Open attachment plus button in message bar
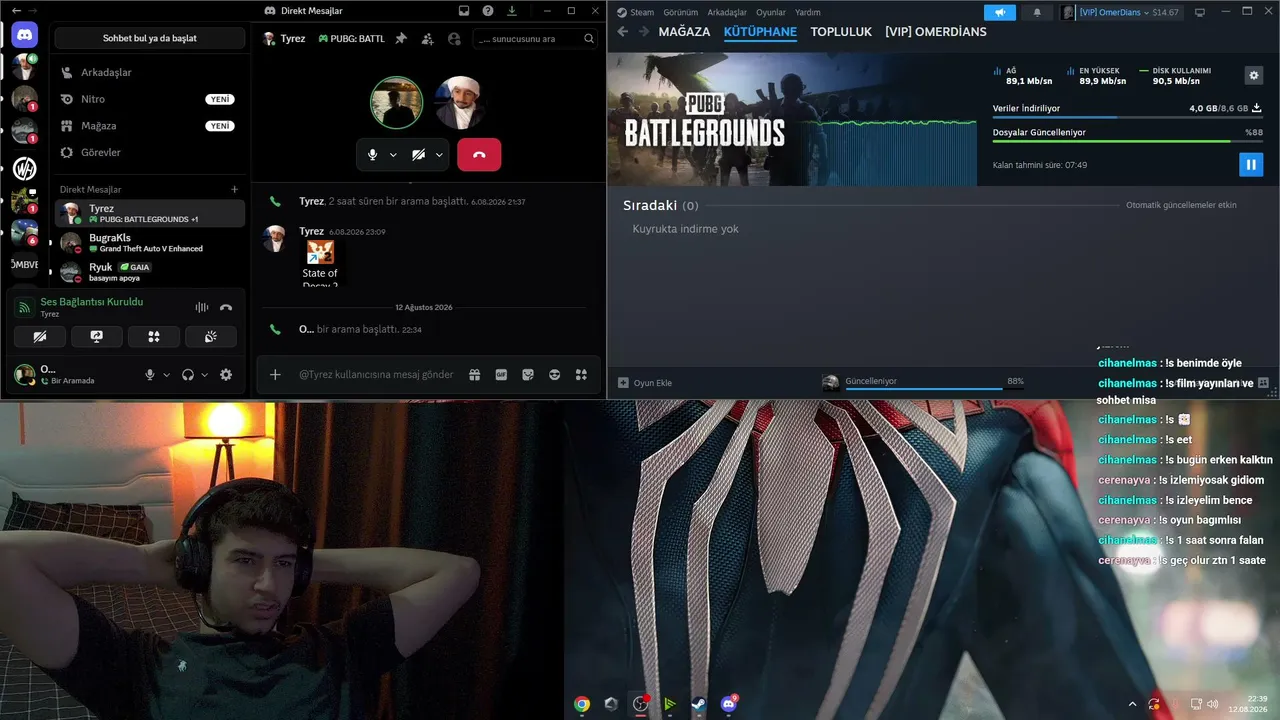 coord(275,375)
